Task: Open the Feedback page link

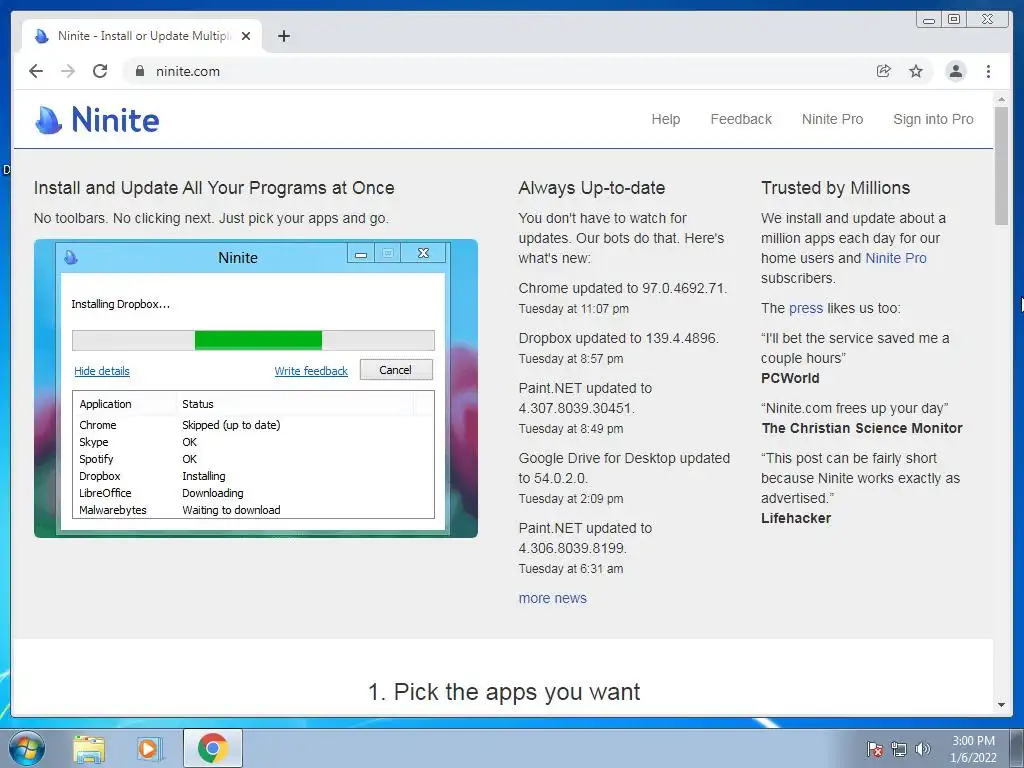Action: 741,120
